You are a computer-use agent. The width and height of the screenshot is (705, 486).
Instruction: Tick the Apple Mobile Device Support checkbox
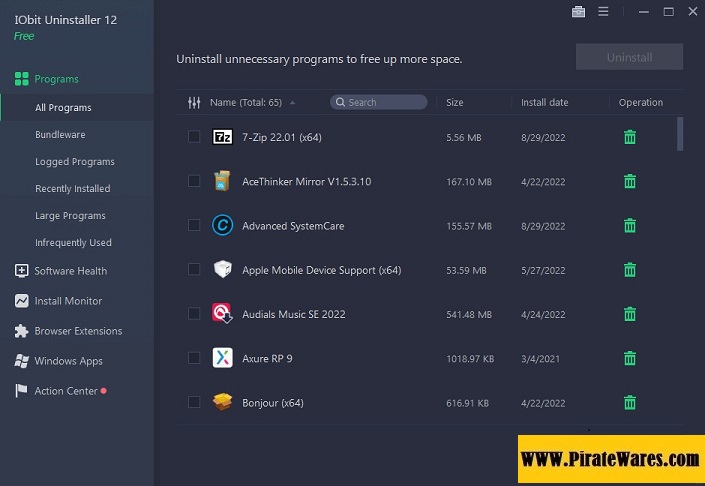pyautogui.click(x=194, y=270)
